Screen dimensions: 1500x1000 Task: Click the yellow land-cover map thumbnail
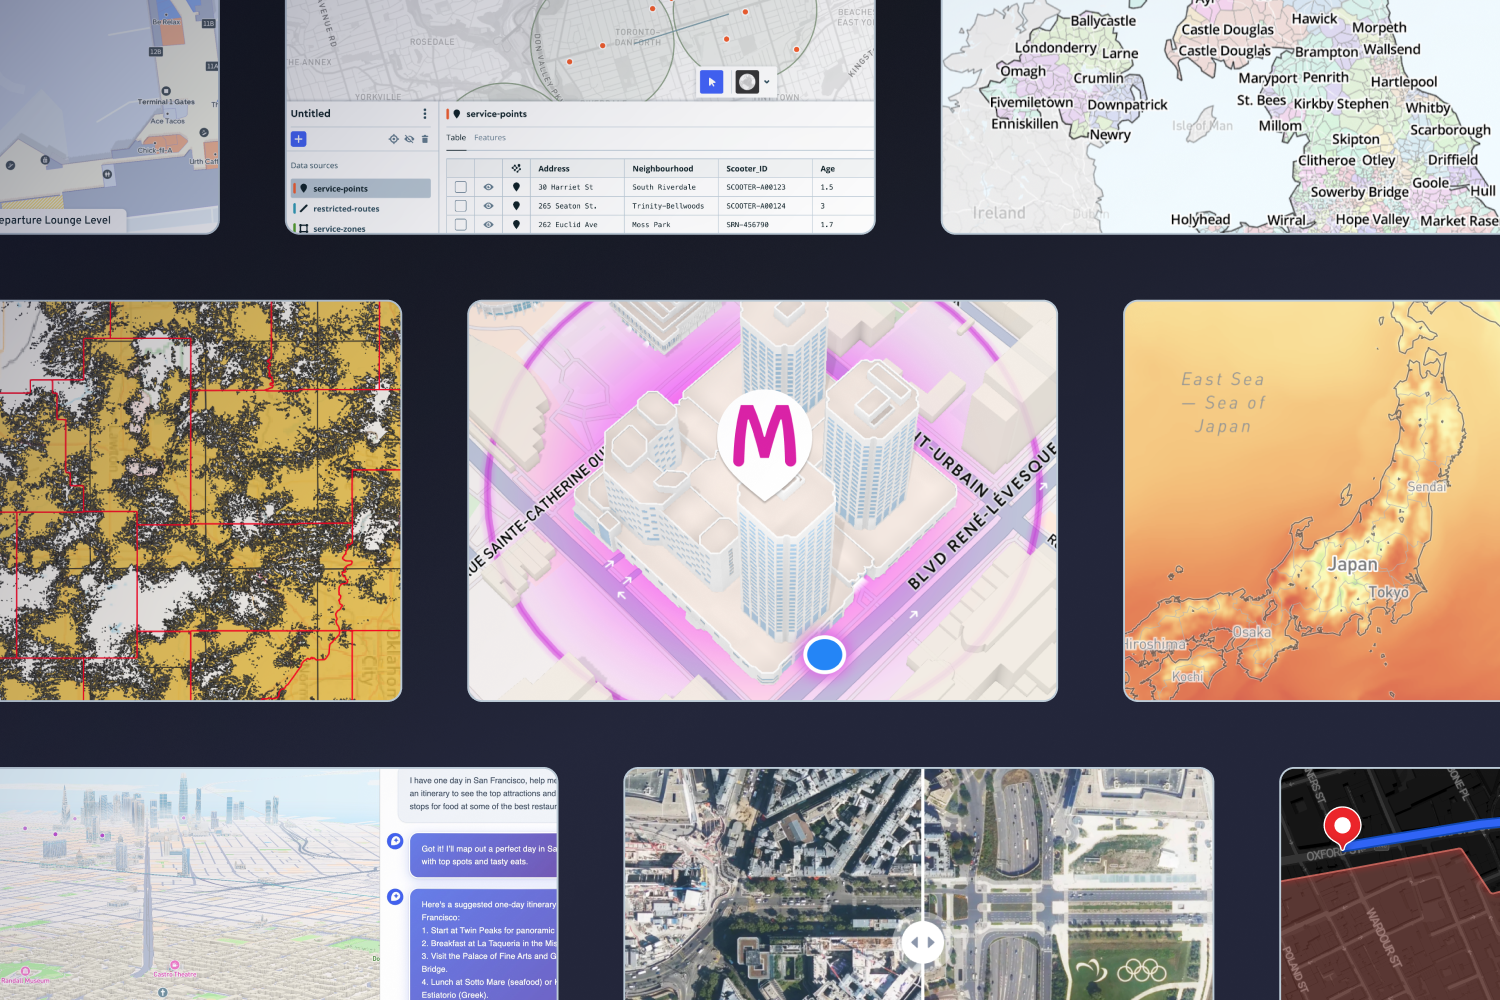[200, 500]
